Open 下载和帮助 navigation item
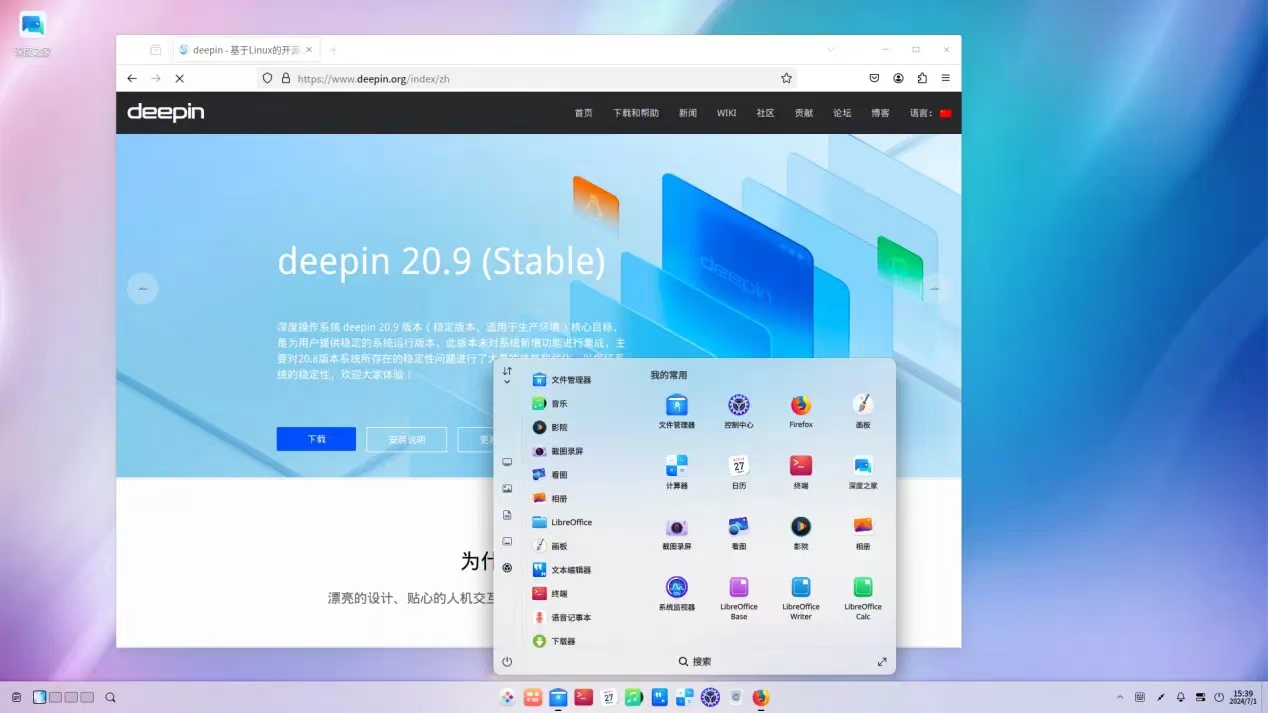This screenshot has width=1268, height=713. click(636, 113)
